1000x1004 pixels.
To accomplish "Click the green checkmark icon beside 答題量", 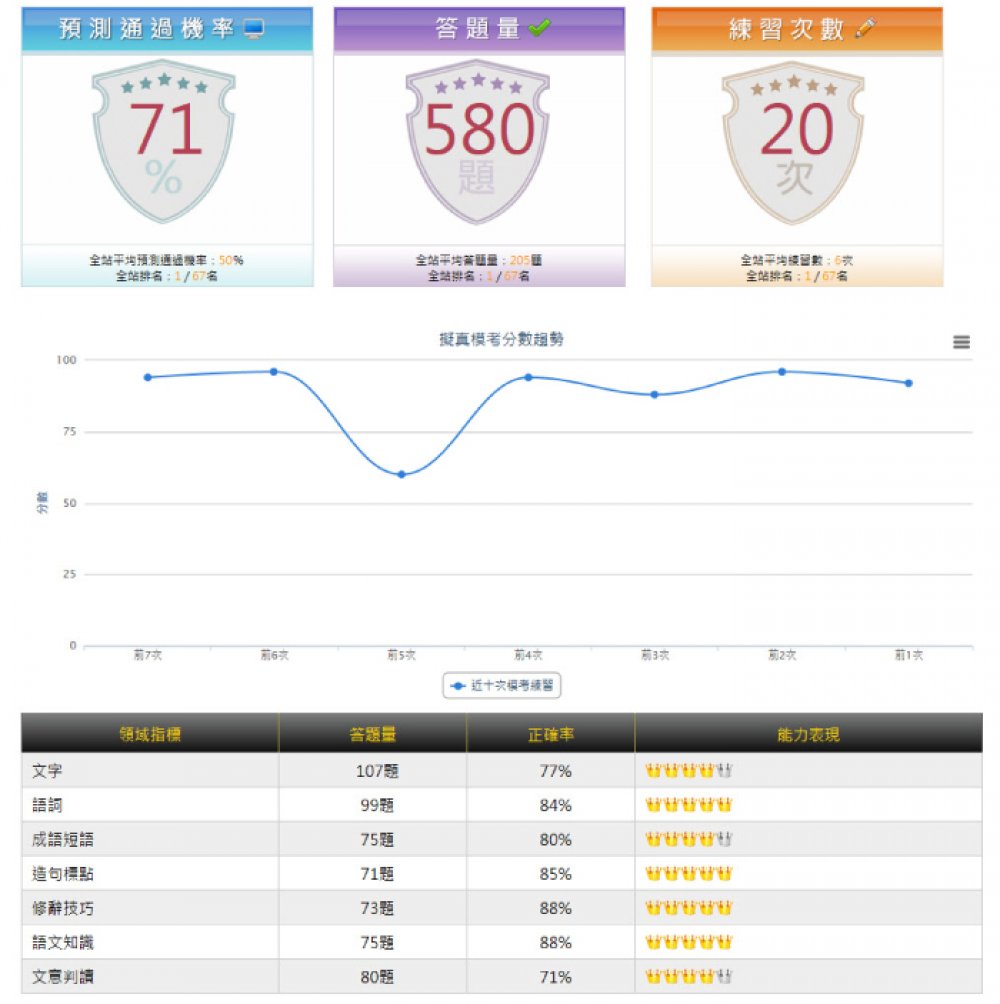I will coord(539,30).
